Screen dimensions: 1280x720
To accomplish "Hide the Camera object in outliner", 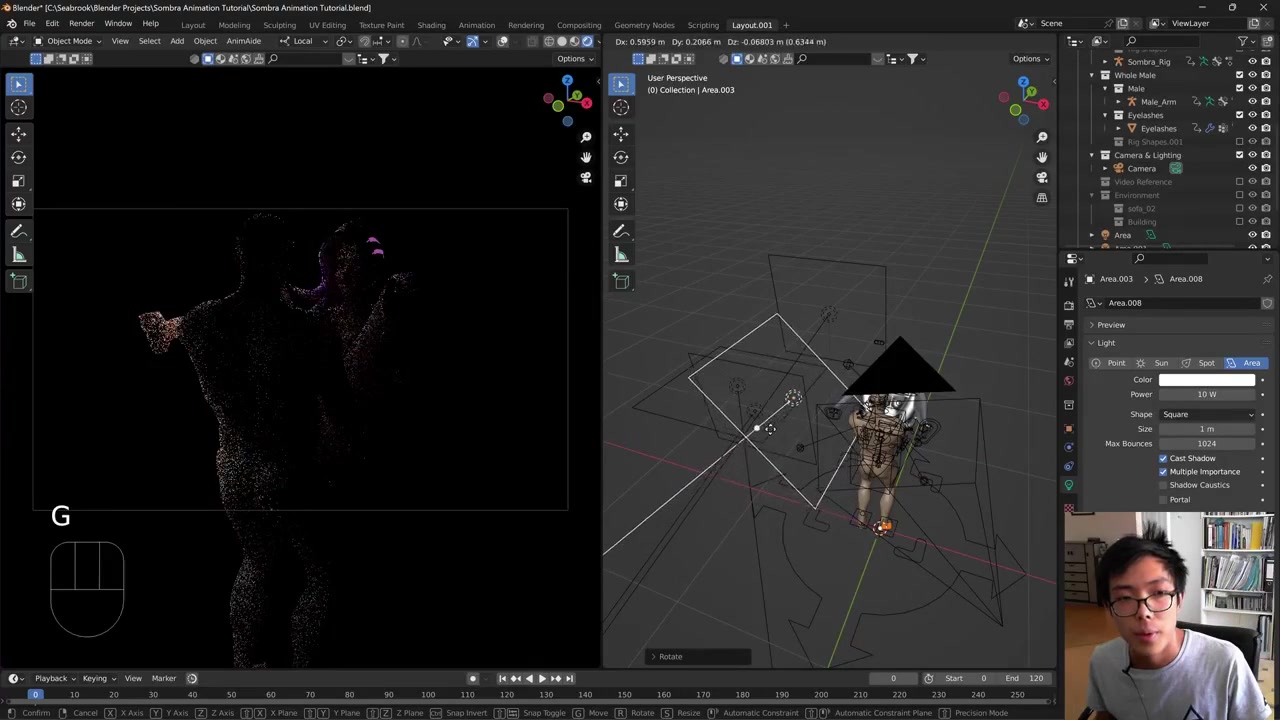I will coord(1252,168).
